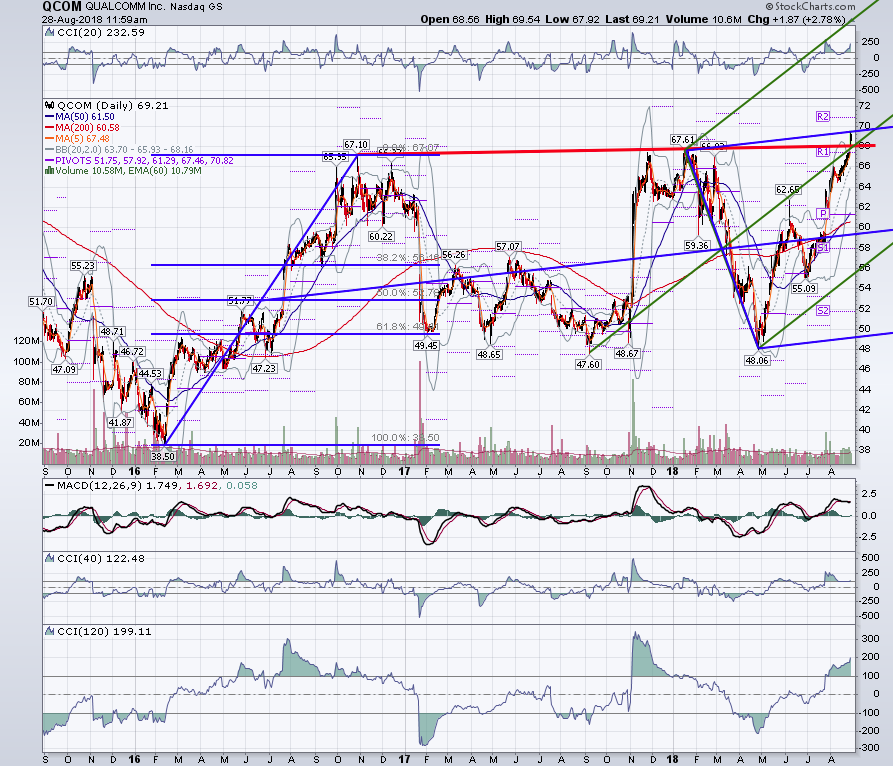The width and height of the screenshot is (893, 766).
Task: Click the QUALCOMM Inc. company name
Action: [x=125, y=7]
